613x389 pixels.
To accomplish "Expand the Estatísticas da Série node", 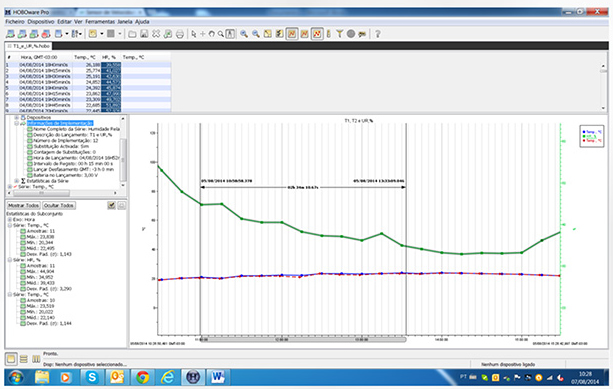I will tap(16, 181).
